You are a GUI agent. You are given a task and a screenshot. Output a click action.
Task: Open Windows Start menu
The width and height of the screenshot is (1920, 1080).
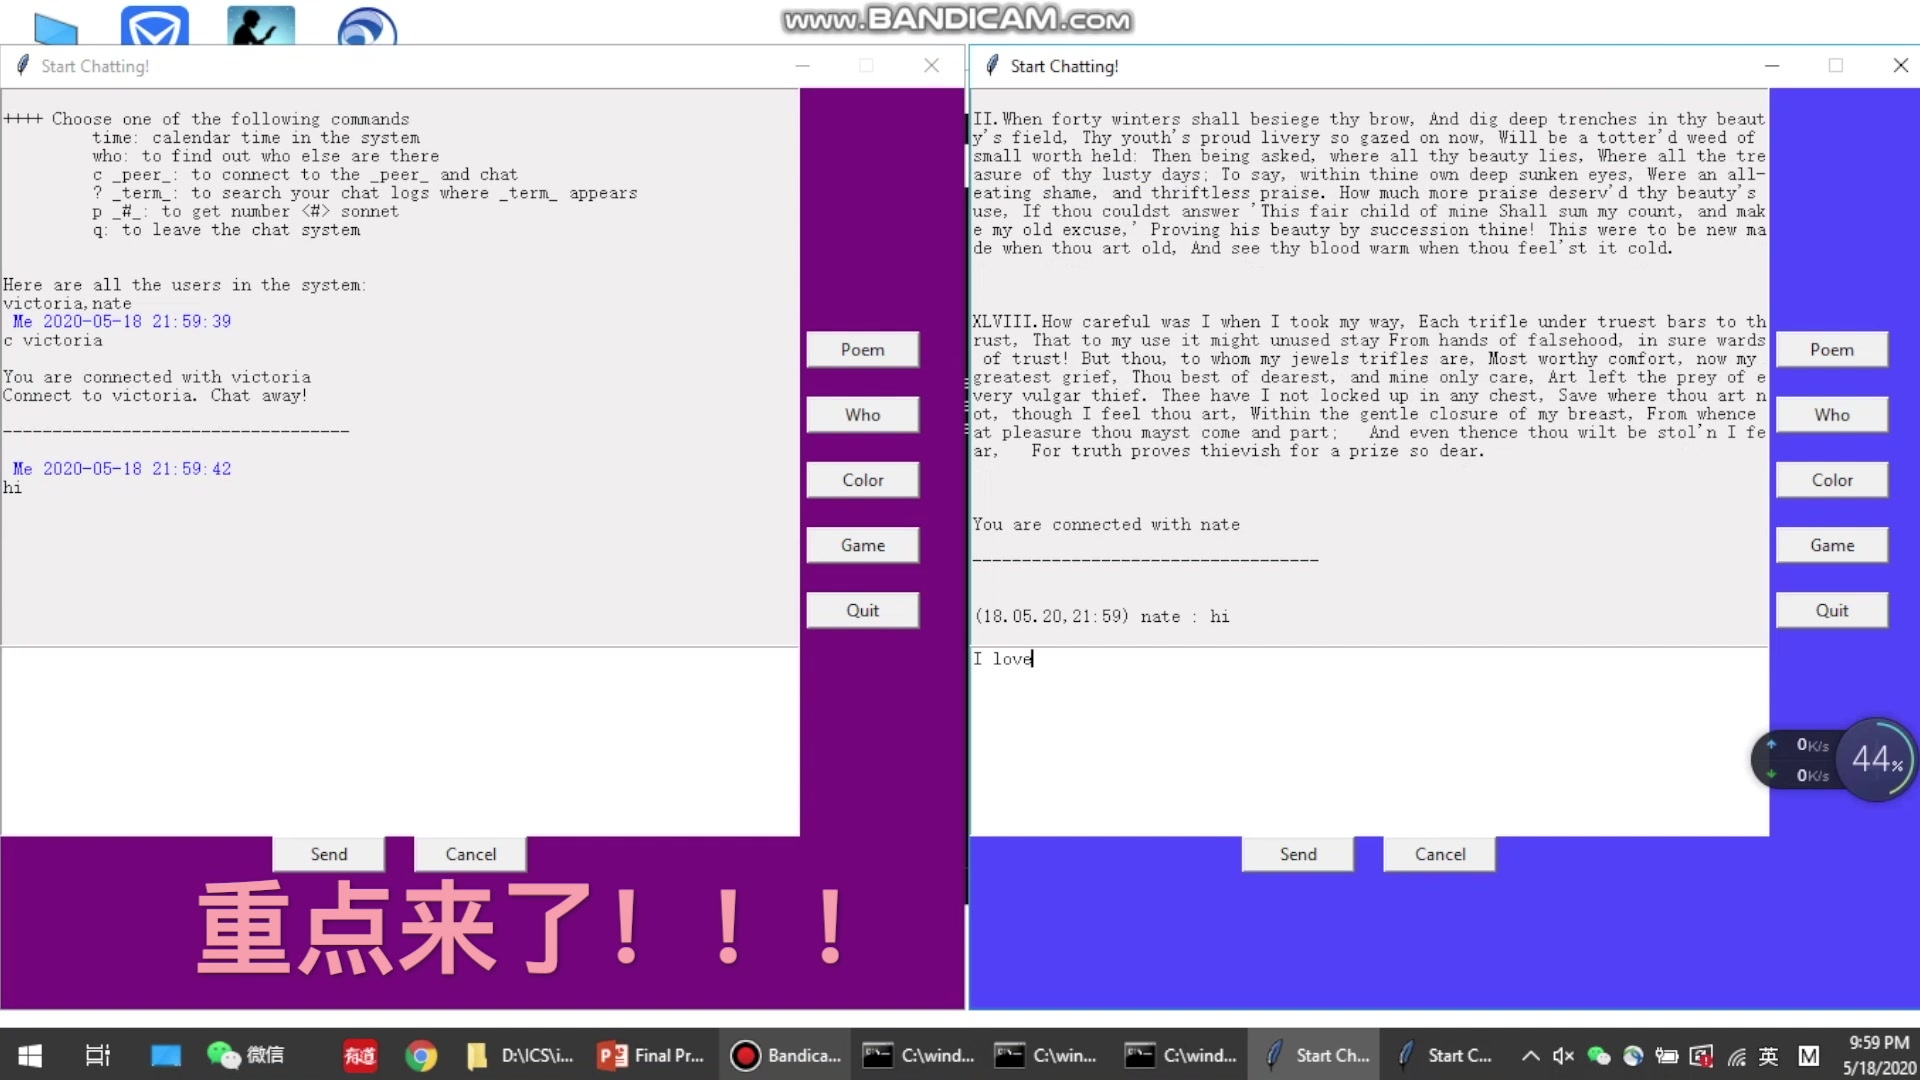30,1055
